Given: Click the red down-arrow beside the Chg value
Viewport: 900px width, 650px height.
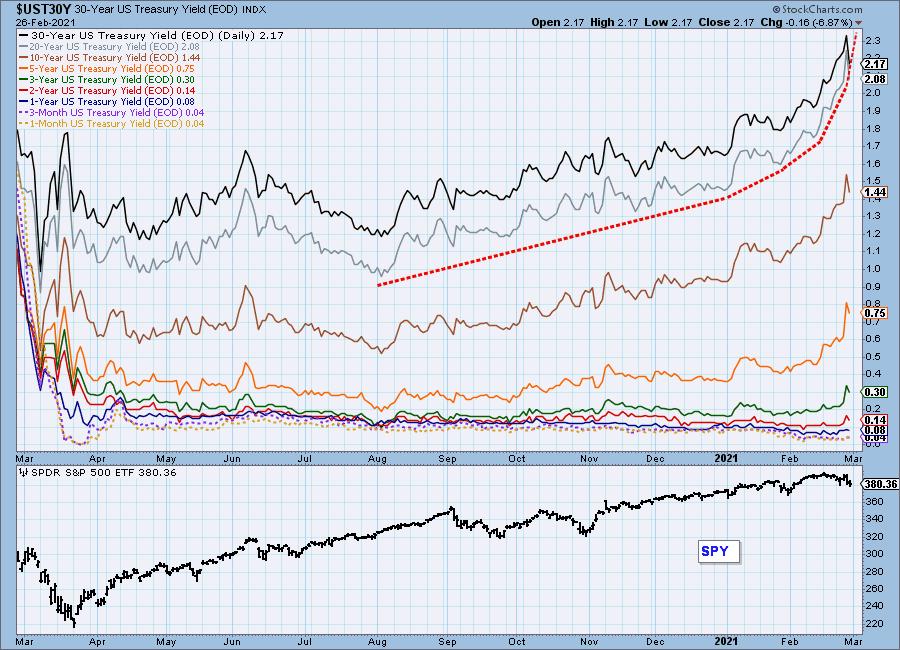Looking at the screenshot, I should pyautogui.click(x=859, y=22).
